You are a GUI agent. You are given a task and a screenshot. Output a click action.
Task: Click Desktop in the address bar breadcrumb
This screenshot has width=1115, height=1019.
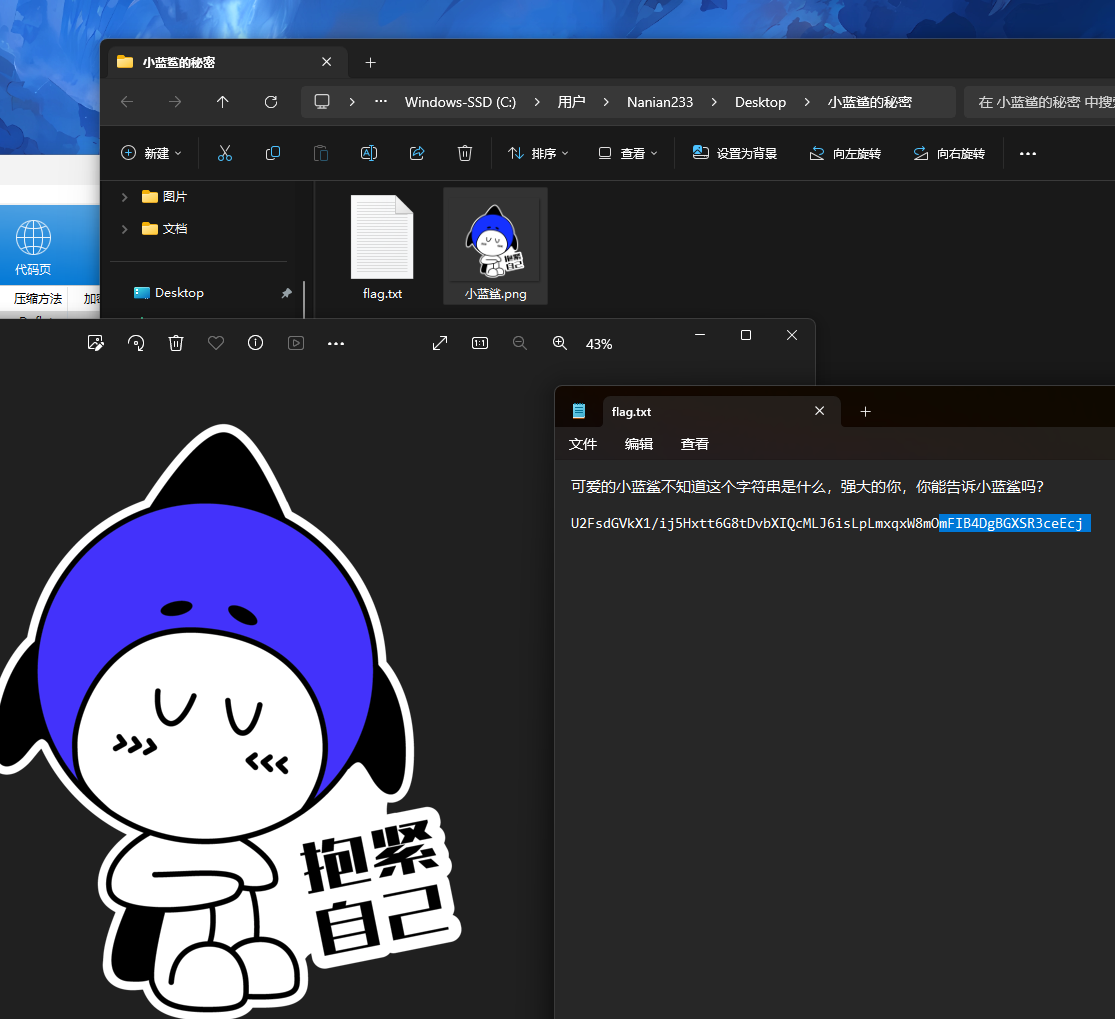click(x=760, y=102)
